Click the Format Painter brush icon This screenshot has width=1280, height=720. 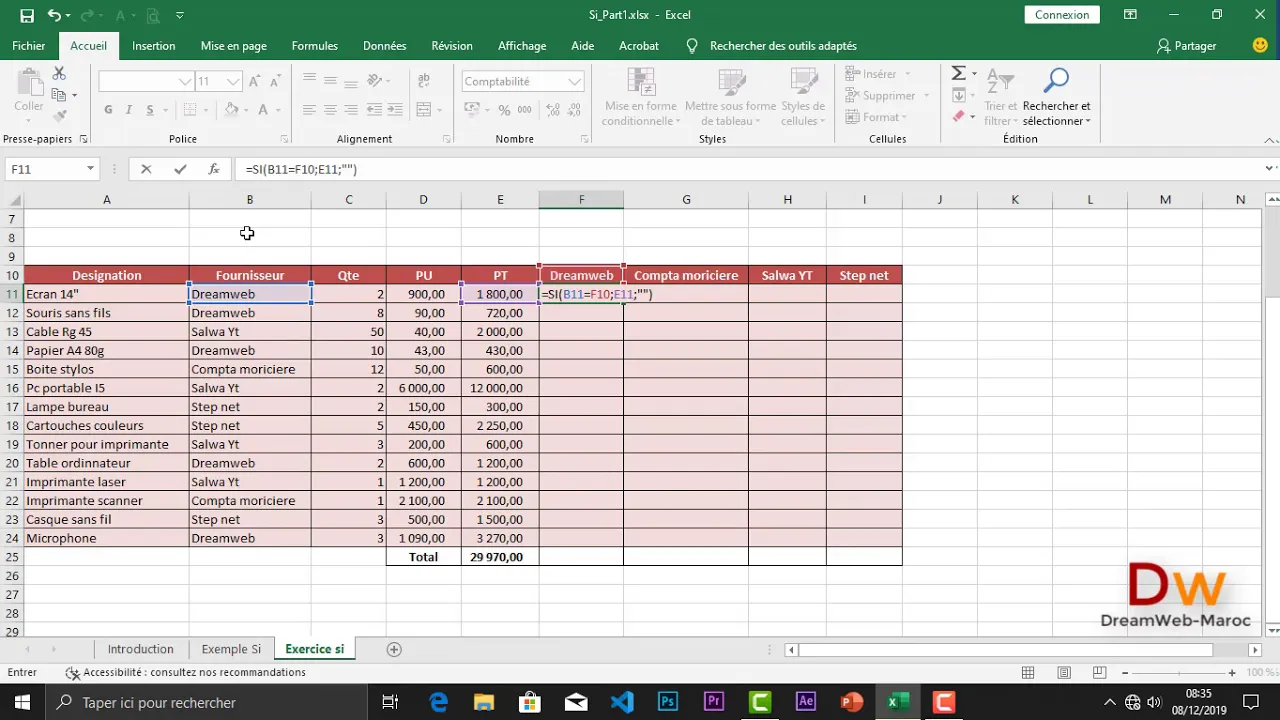tap(59, 116)
